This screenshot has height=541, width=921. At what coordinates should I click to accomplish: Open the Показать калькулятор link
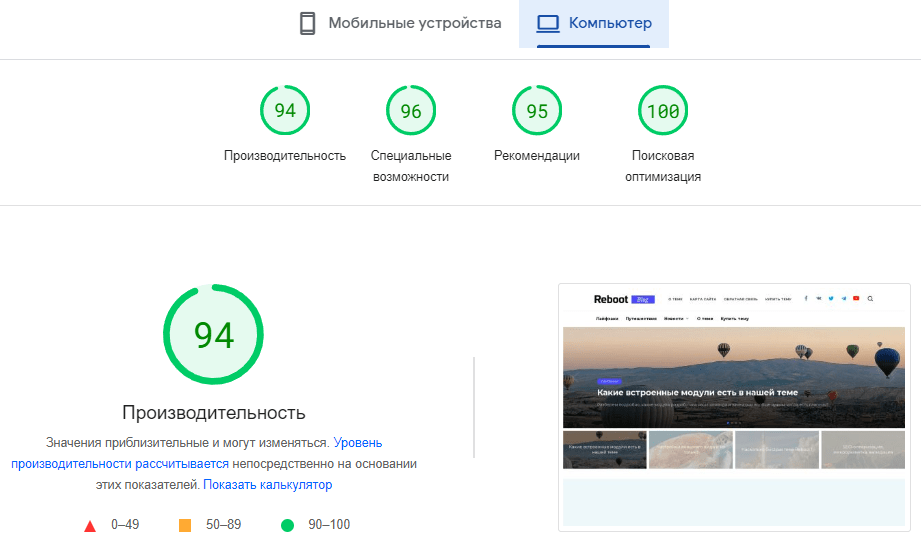tap(267, 485)
